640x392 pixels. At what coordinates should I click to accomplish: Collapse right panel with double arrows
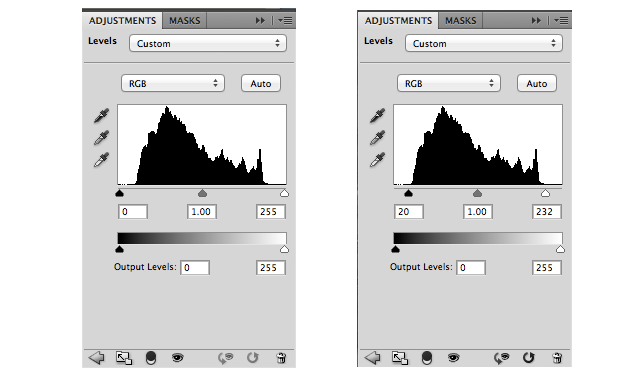536,20
